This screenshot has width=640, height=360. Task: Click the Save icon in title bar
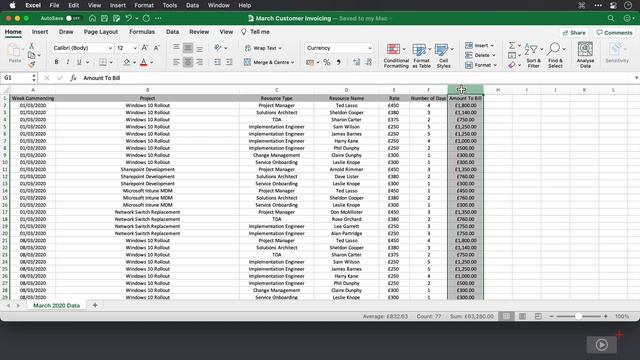point(104,18)
